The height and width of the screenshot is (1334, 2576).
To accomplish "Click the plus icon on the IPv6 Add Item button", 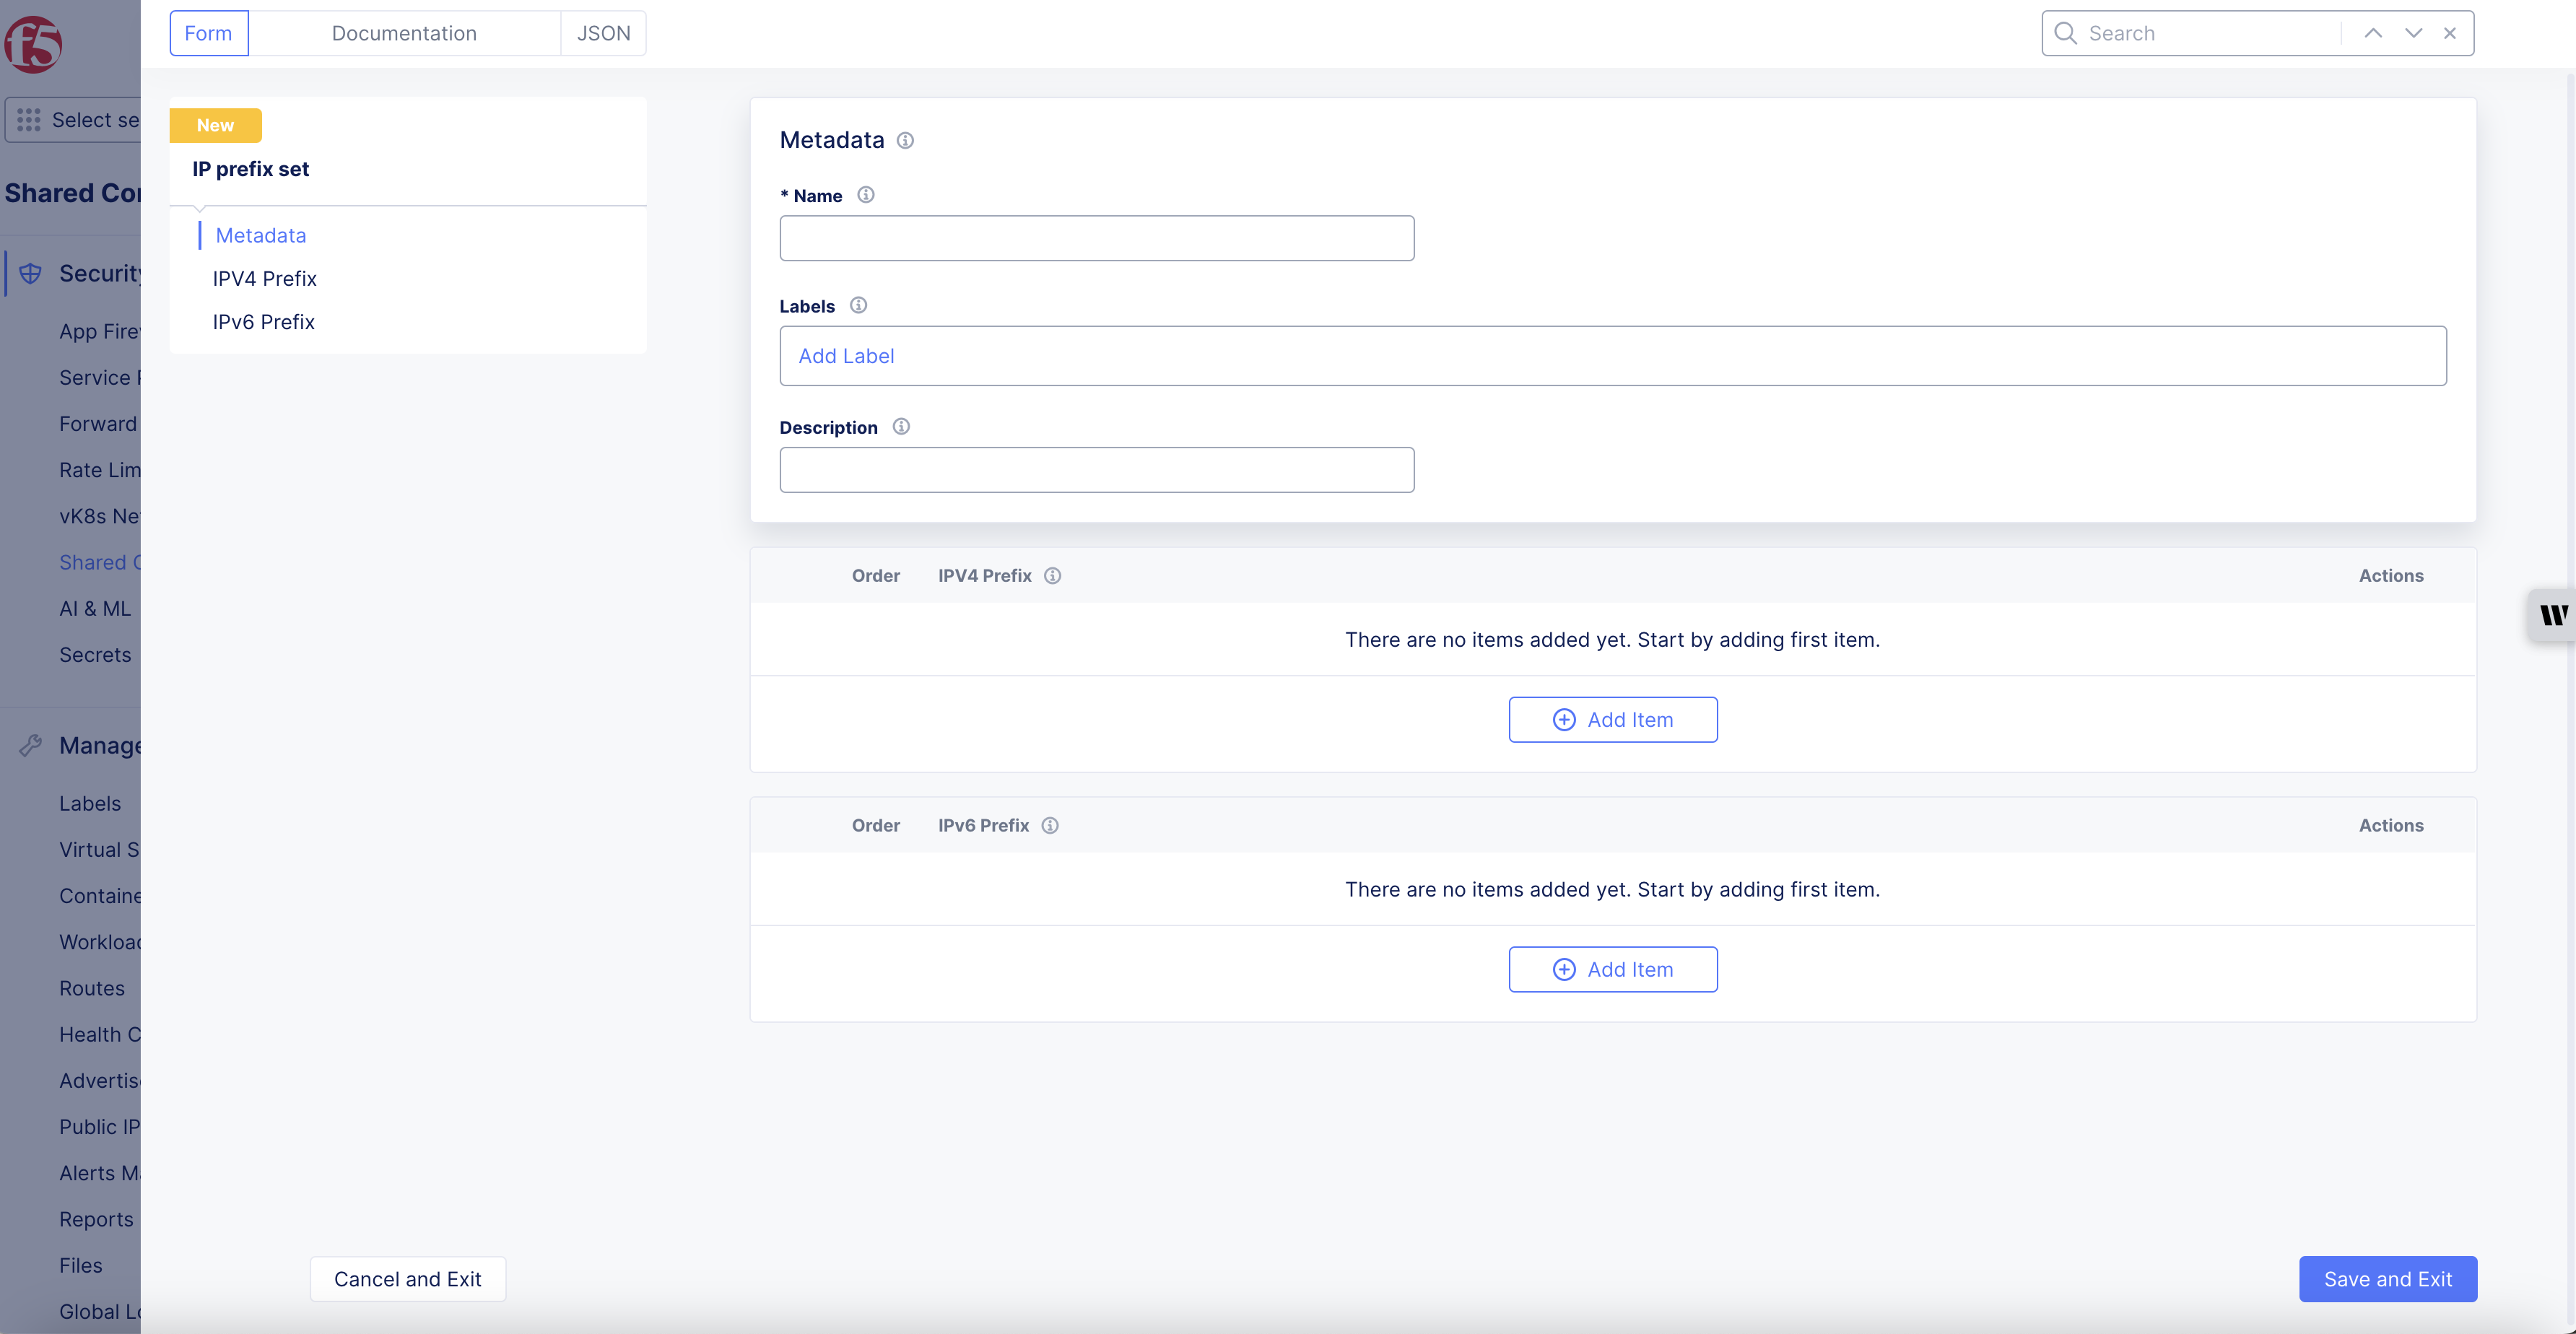I will [1564, 969].
